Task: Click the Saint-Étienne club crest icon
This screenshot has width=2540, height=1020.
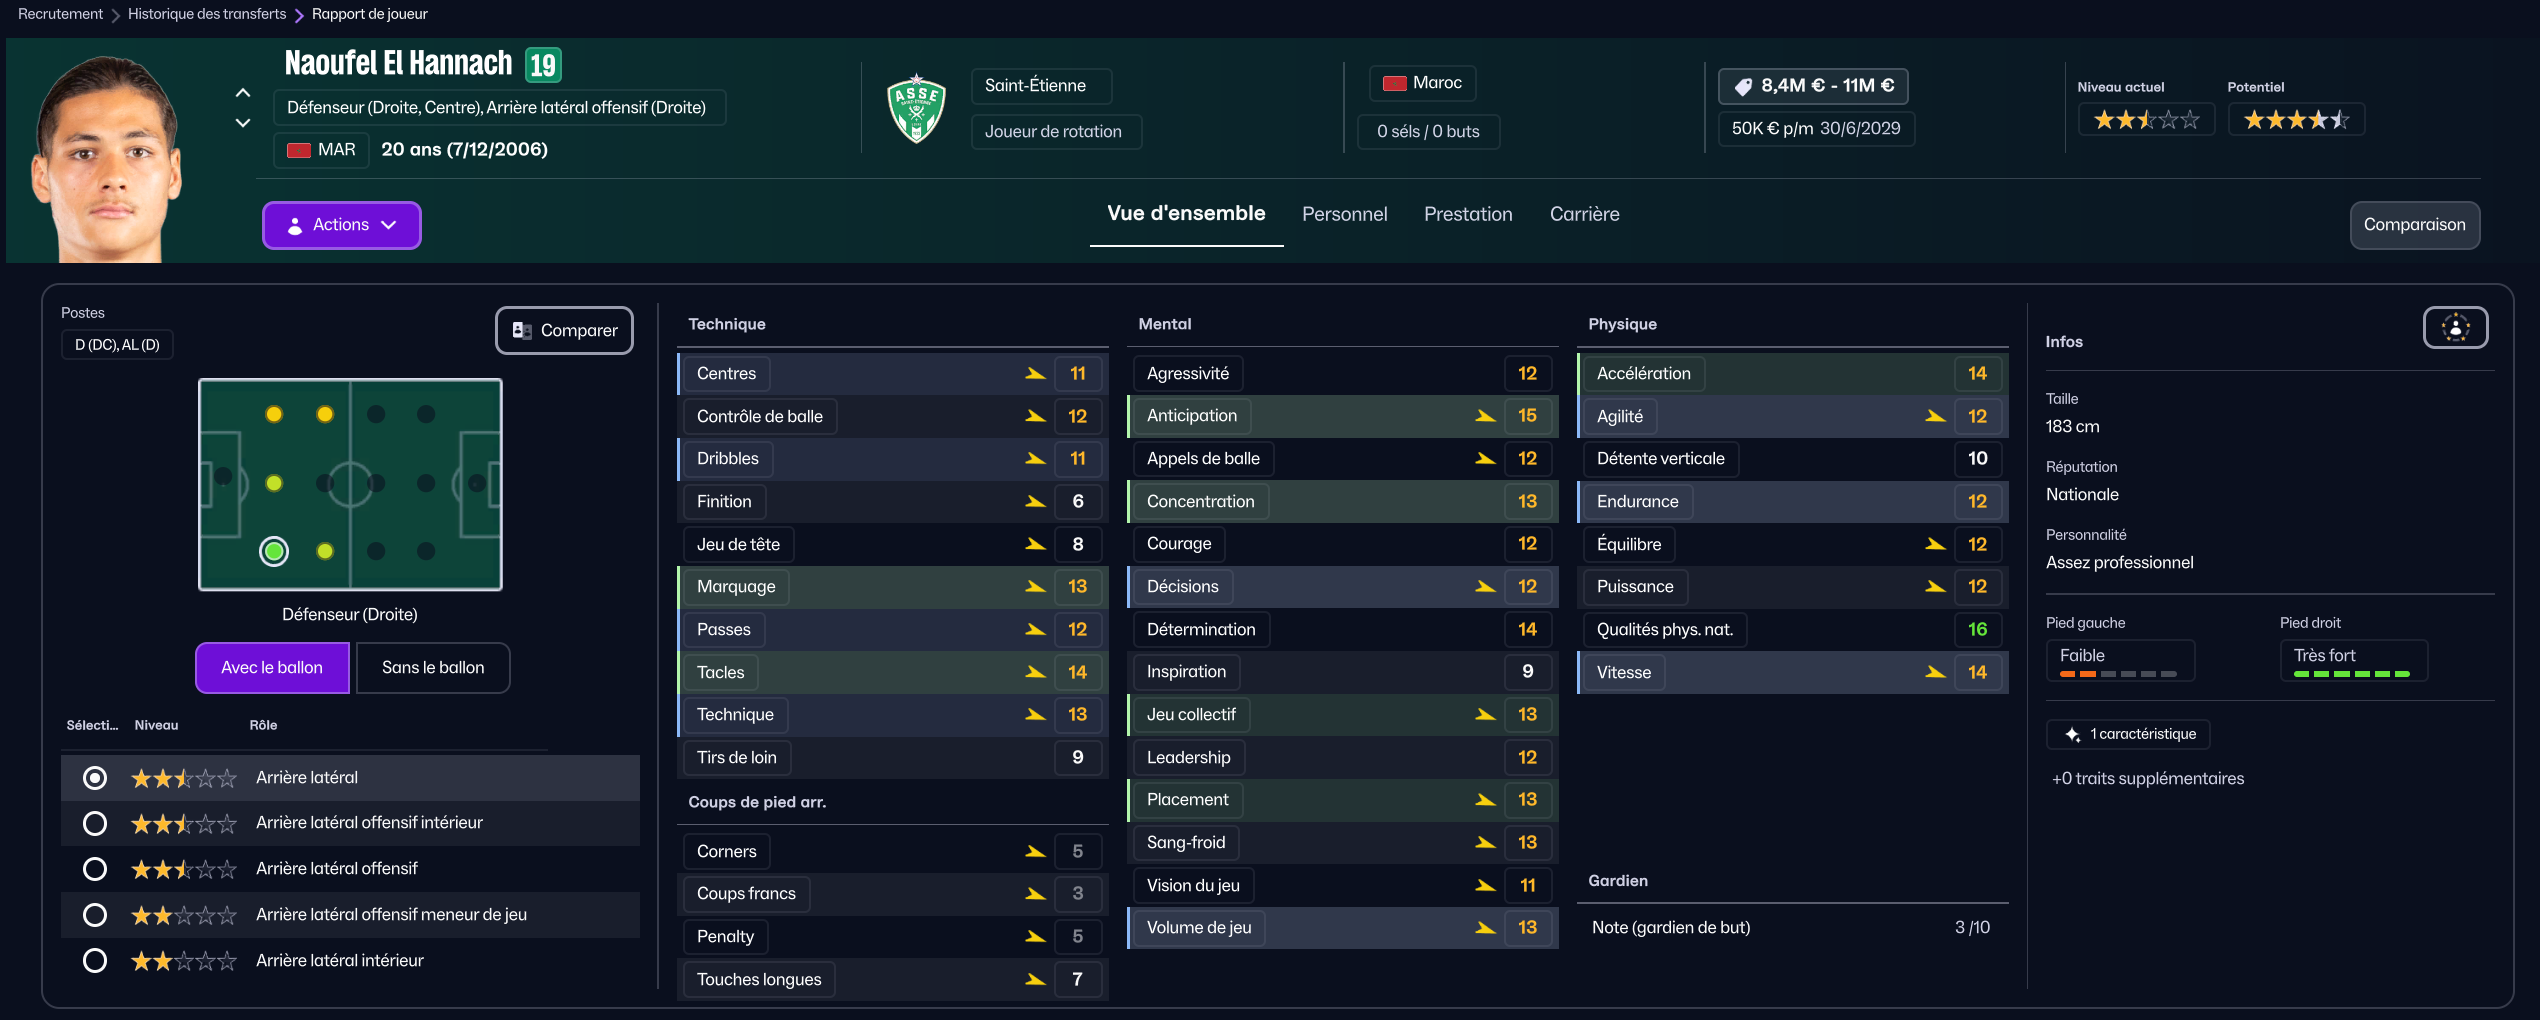Action: tap(916, 108)
